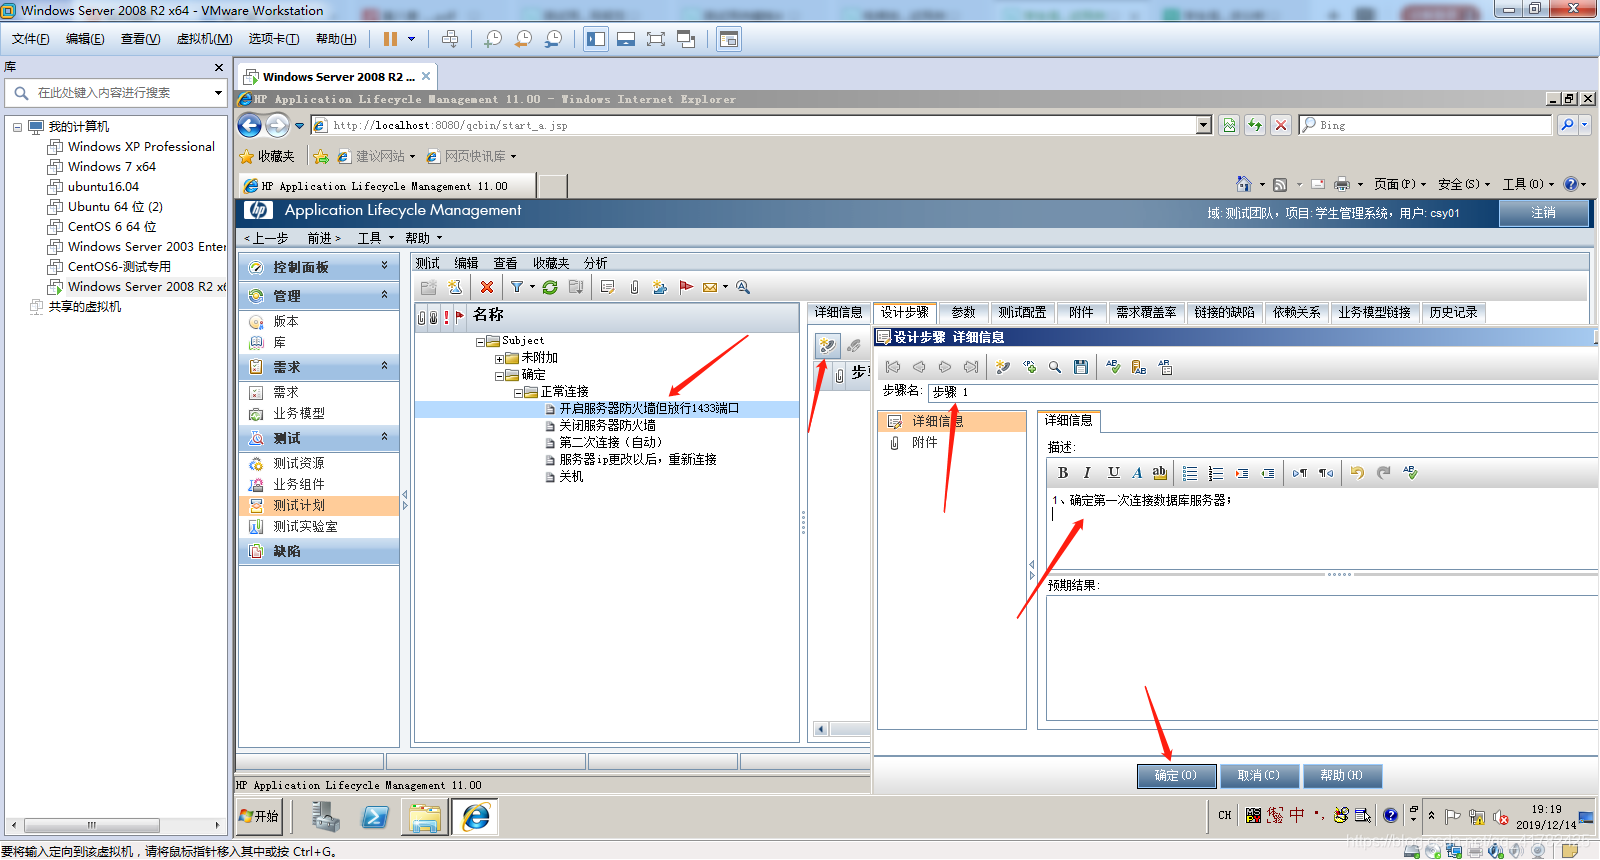Switch to the 需求覆盖率 tab
Image resolution: width=1600 pixels, height=860 pixels.
[1146, 312]
